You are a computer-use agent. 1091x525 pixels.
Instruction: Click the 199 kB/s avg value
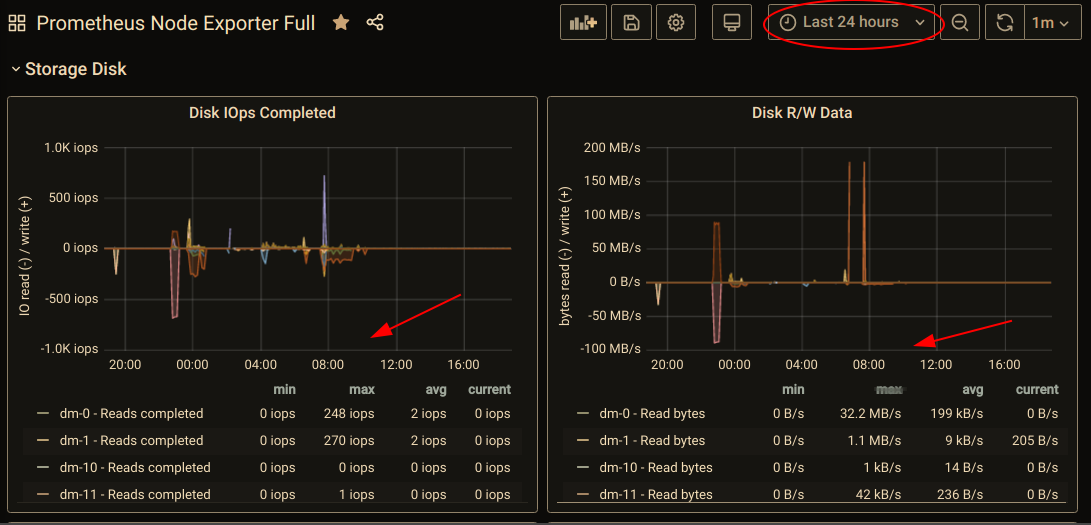pyautogui.click(x=957, y=414)
